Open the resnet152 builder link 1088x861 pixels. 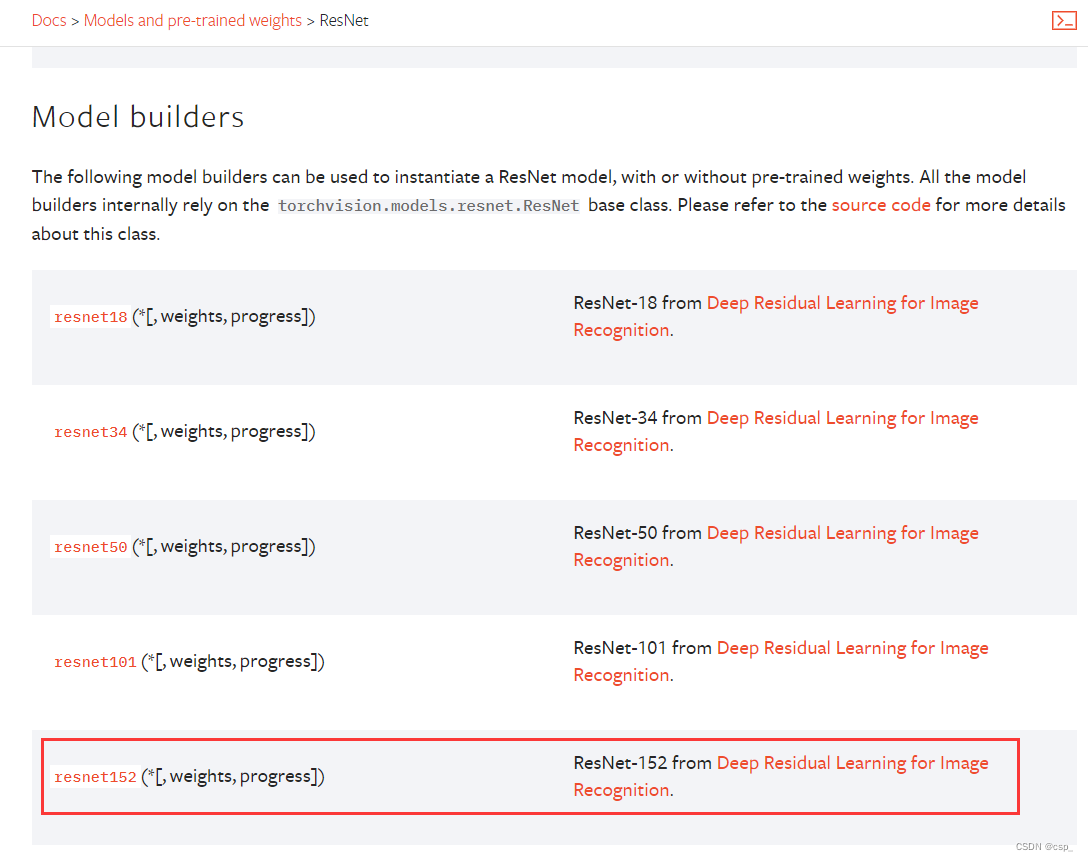(x=95, y=778)
